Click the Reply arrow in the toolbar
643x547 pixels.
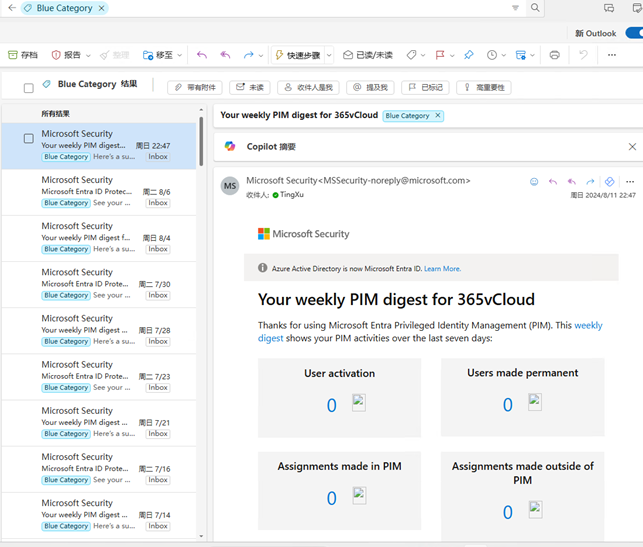(202, 55)
